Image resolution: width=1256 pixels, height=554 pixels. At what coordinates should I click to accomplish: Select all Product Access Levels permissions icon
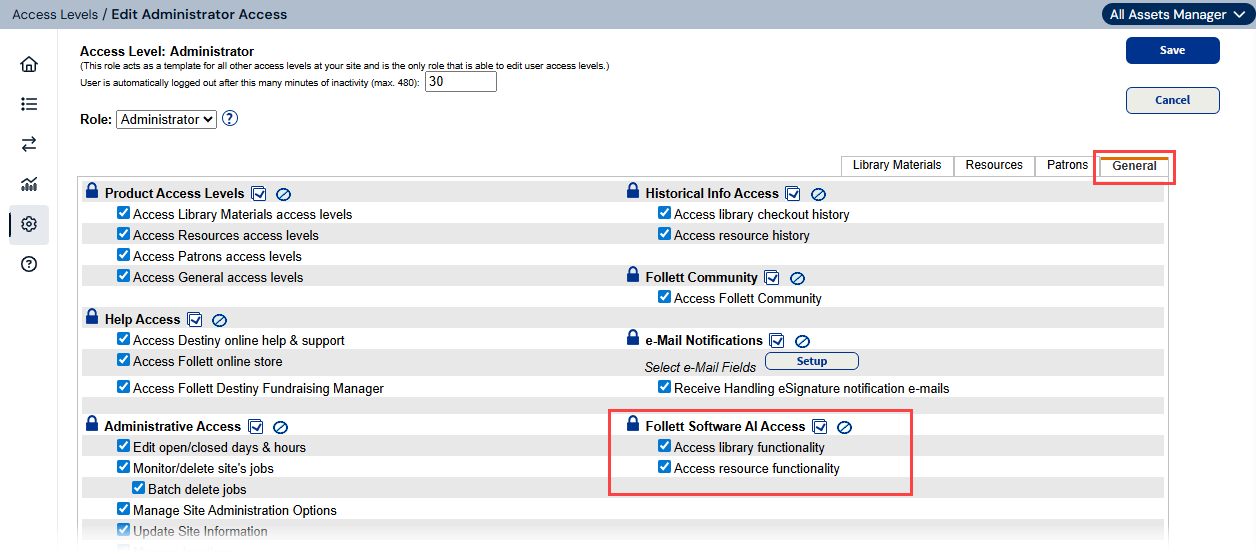[x=259, y=193]
